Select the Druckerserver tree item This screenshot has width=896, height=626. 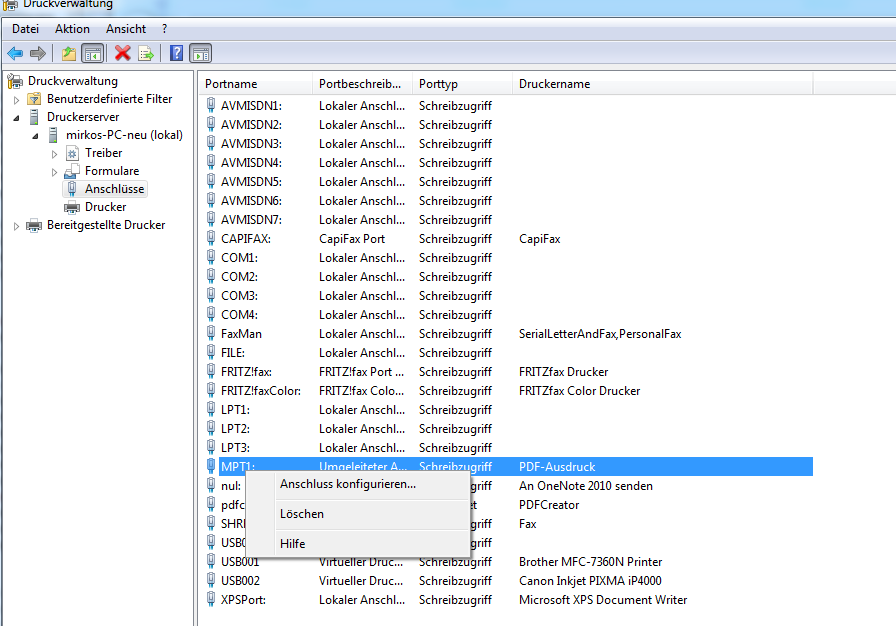point(83,117)
